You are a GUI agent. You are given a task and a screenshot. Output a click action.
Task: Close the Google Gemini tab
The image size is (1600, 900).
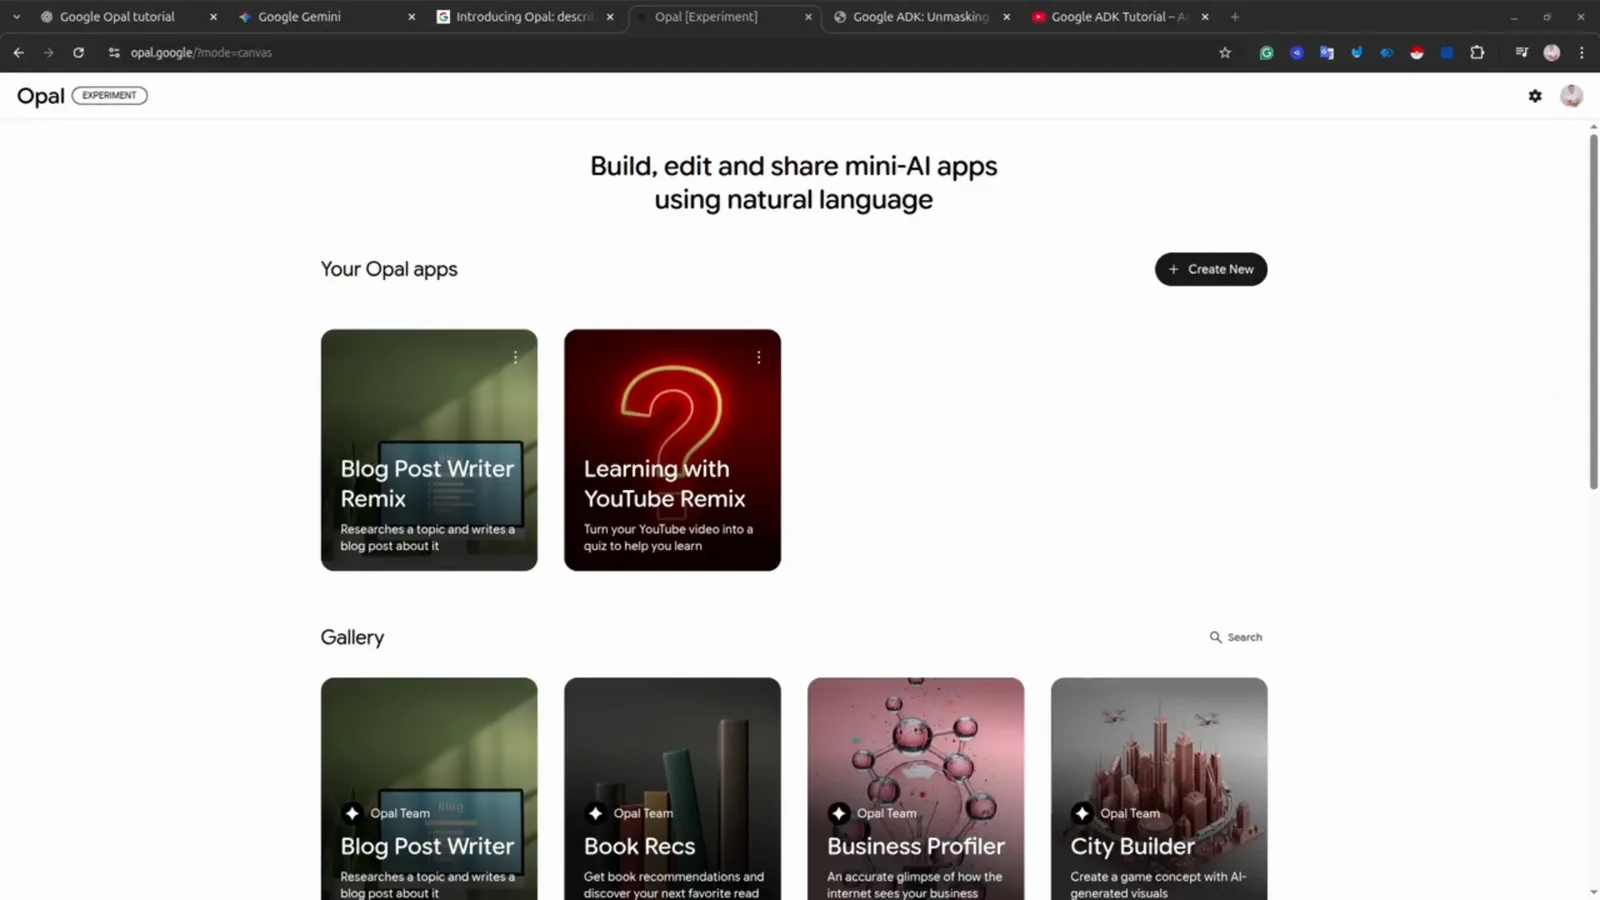tap(411, 17)
